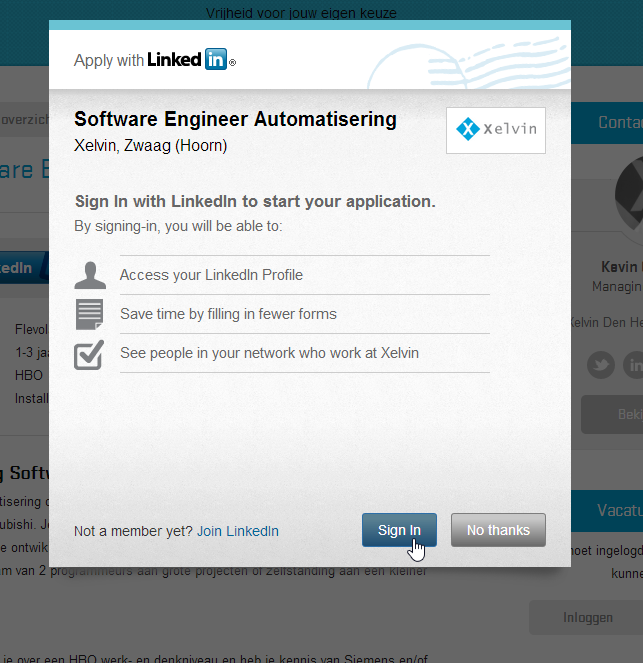Click the Inloggen button behind the dialog

coord(587,618)
